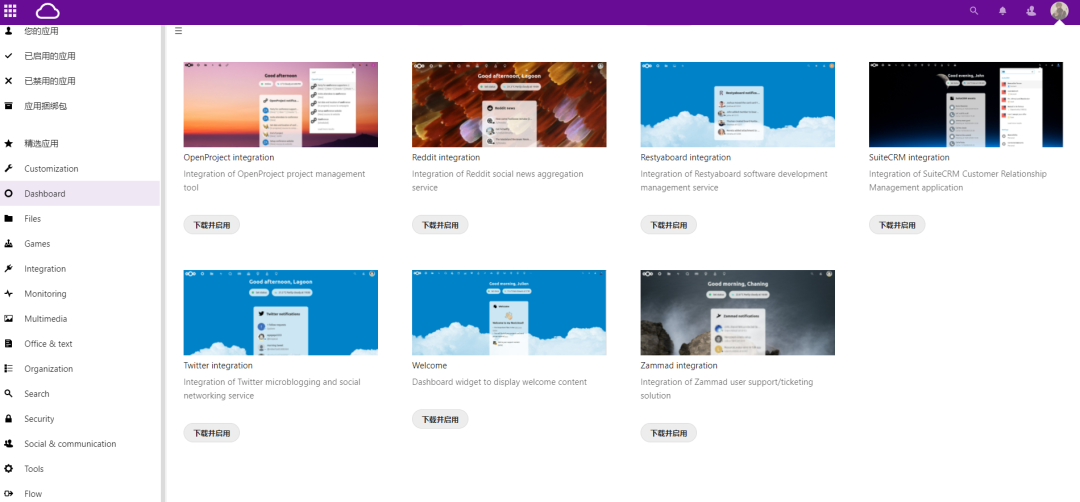Click the arrow icon beside Flow
The height and width of the screenshot is (502, 1080).
pyautogui.click(x=8, y=494)
